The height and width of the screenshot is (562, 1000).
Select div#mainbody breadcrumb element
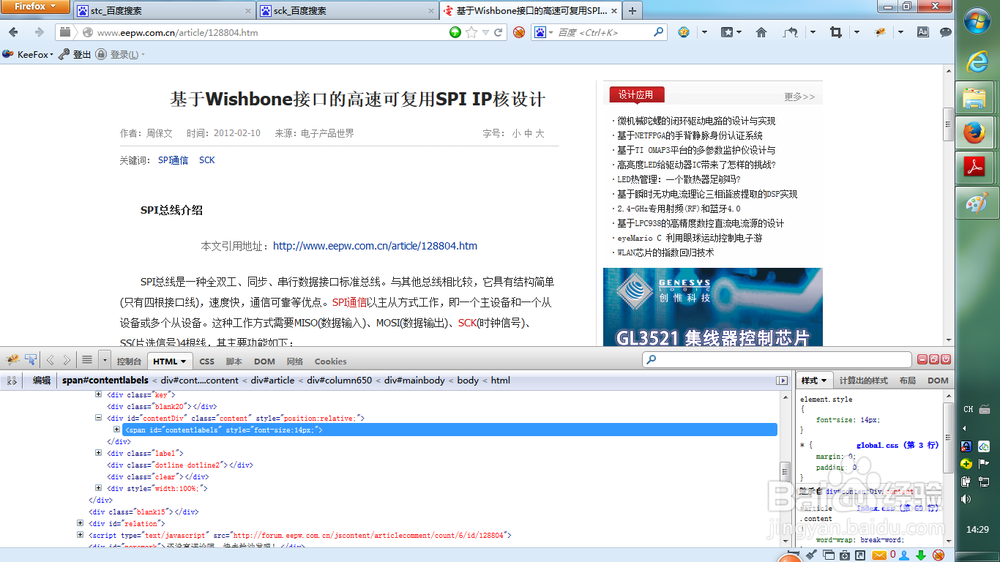[414, 380]
